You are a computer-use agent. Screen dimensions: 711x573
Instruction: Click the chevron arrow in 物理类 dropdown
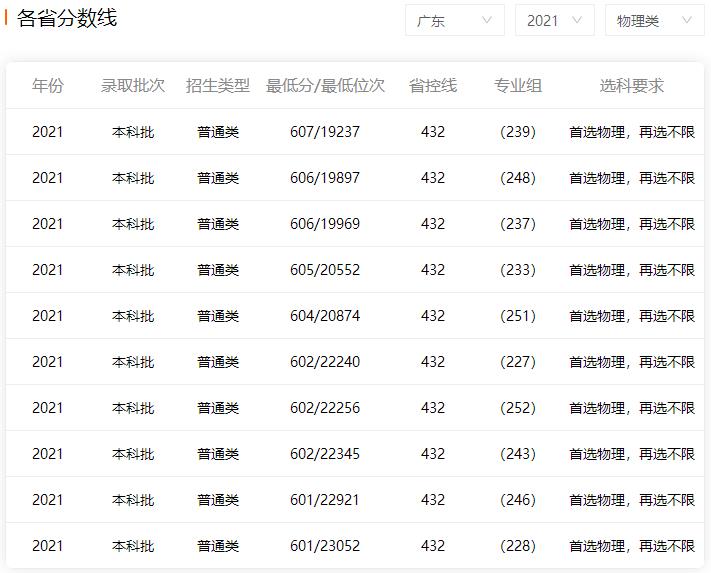[x=687, y=20]
